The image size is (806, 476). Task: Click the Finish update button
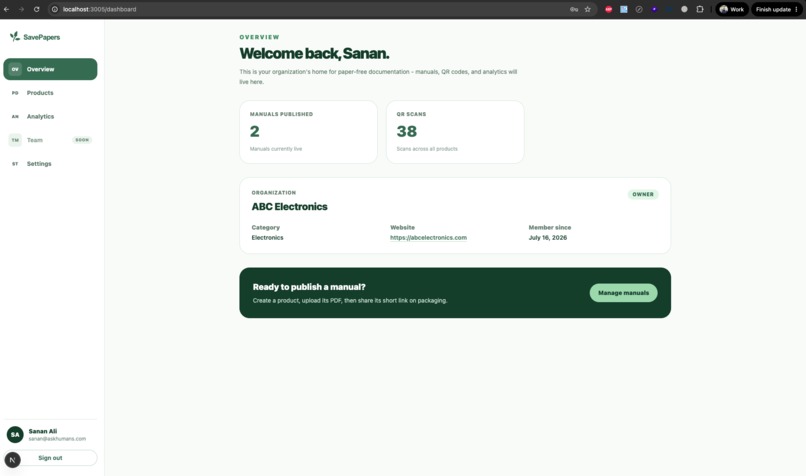[777, 9]
